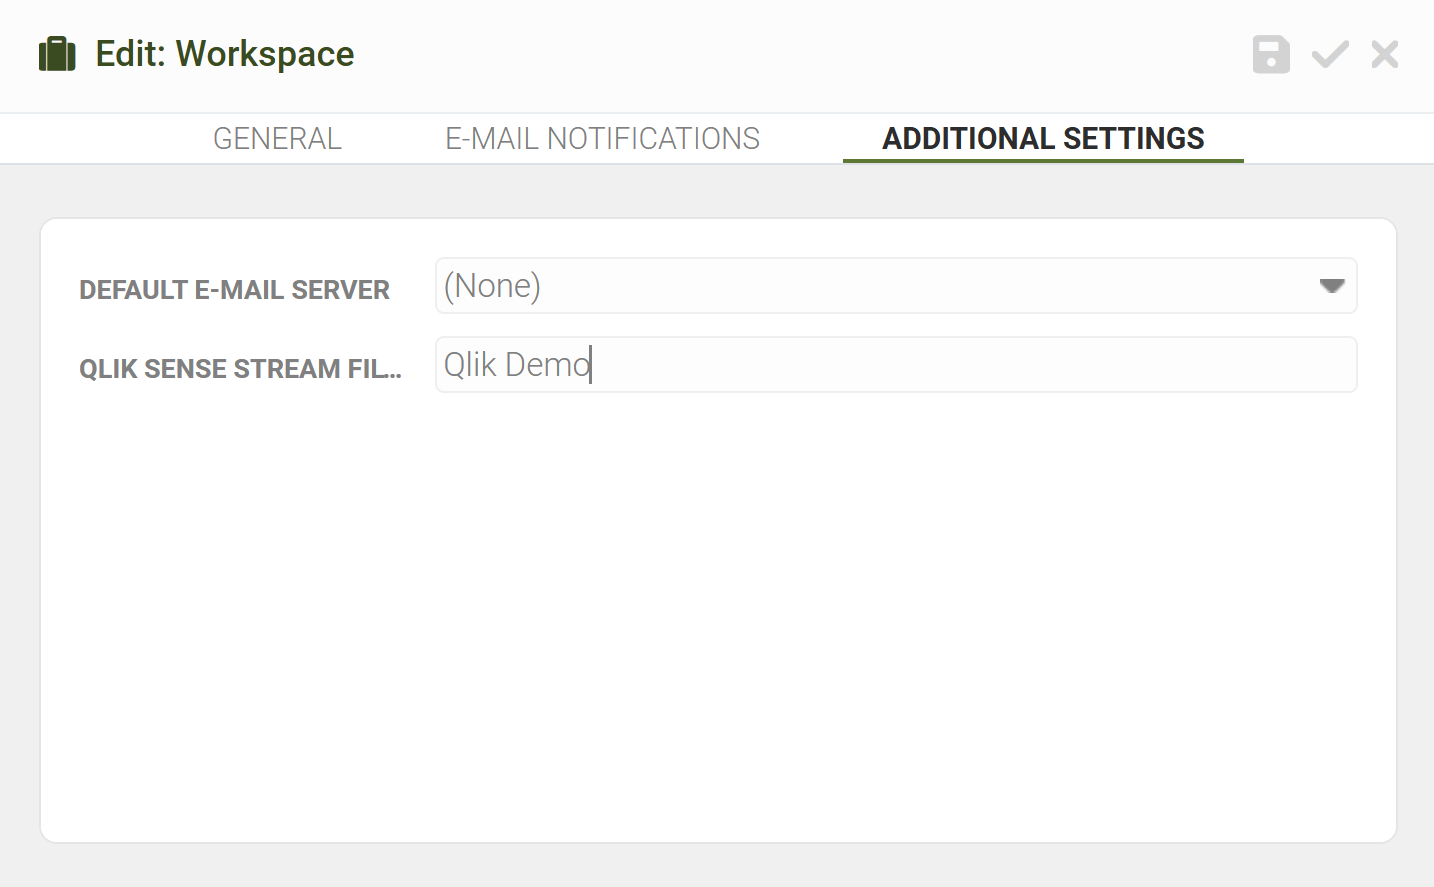Image resolution: width=1434 pixels, height=887 pixels.
Task: Apply changes with the checkmark icon
Action: pos(1330,54)
